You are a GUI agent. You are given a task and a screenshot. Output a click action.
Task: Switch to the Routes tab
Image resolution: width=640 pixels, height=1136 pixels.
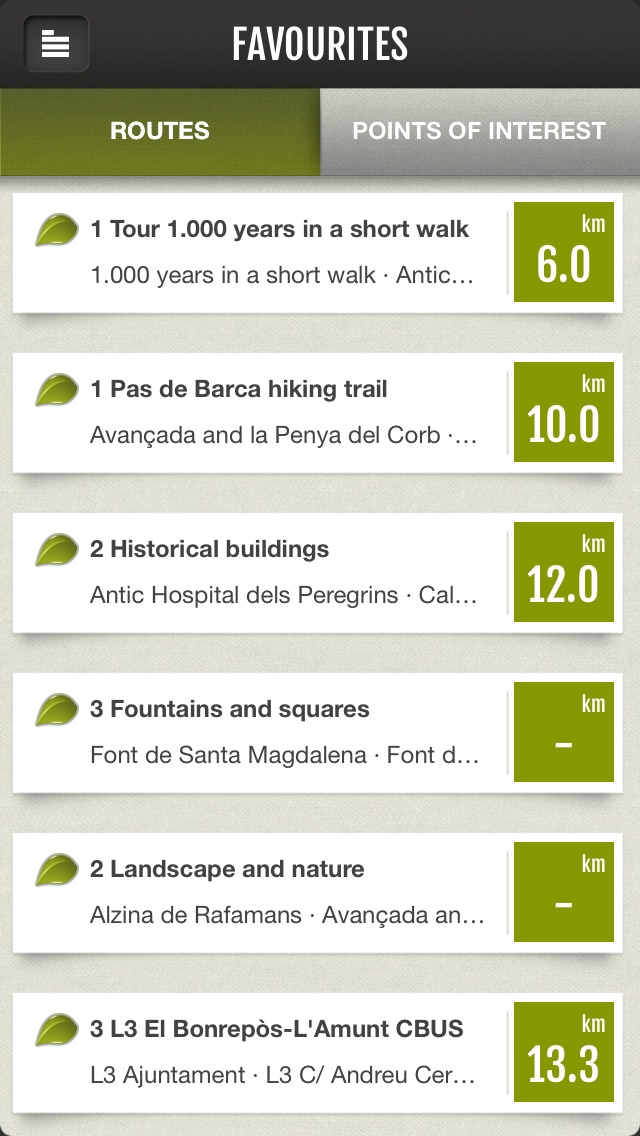(159, 131)
